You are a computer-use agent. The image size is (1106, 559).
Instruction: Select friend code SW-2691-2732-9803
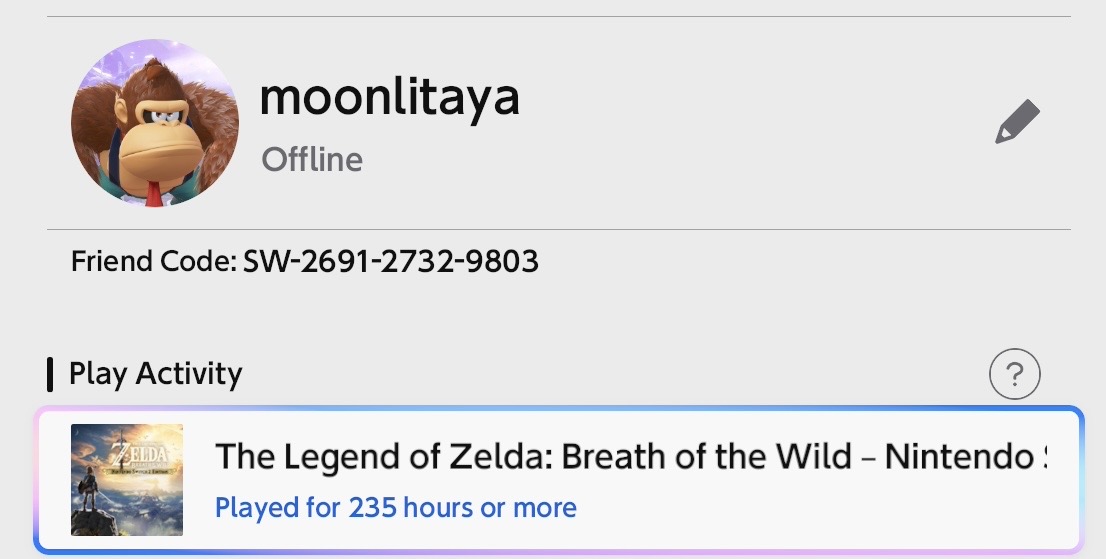[x=391, y=262]
